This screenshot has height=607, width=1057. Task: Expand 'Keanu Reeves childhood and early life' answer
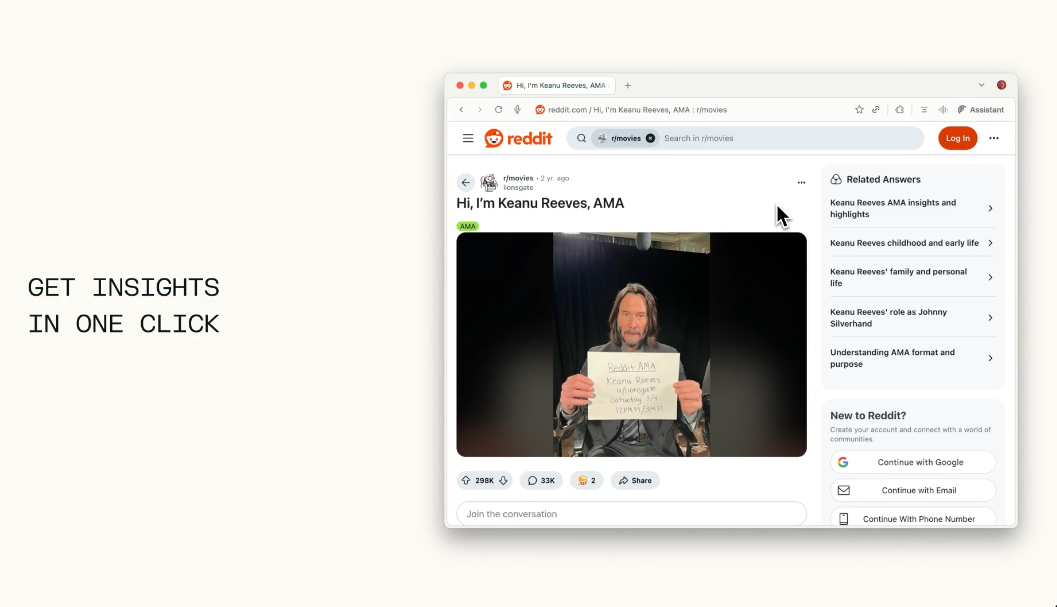point(911,243)
